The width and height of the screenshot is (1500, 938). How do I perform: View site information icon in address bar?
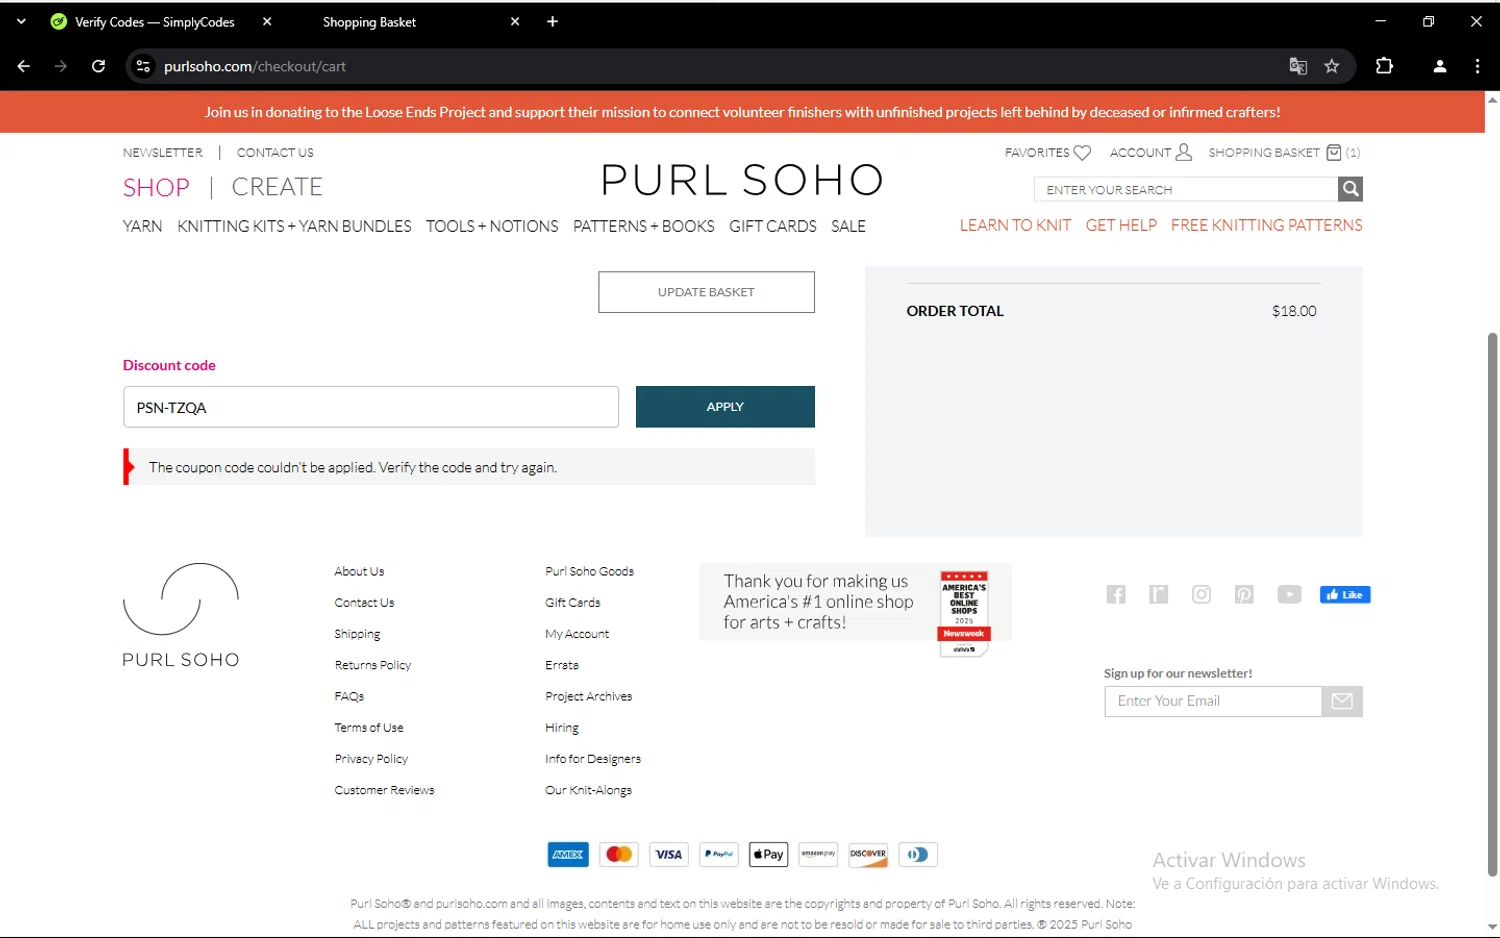[143, 66]
